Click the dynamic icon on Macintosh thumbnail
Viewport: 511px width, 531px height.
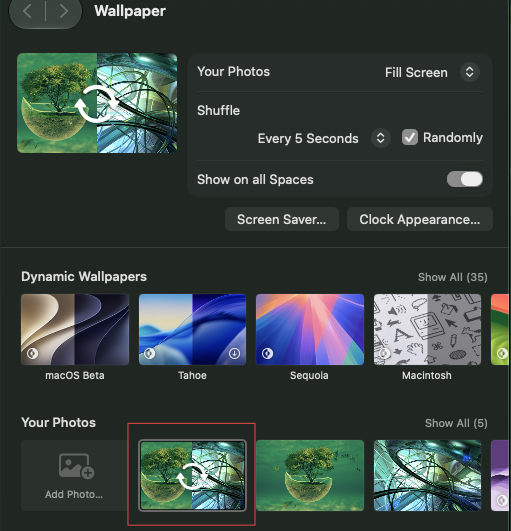(384, 353)
